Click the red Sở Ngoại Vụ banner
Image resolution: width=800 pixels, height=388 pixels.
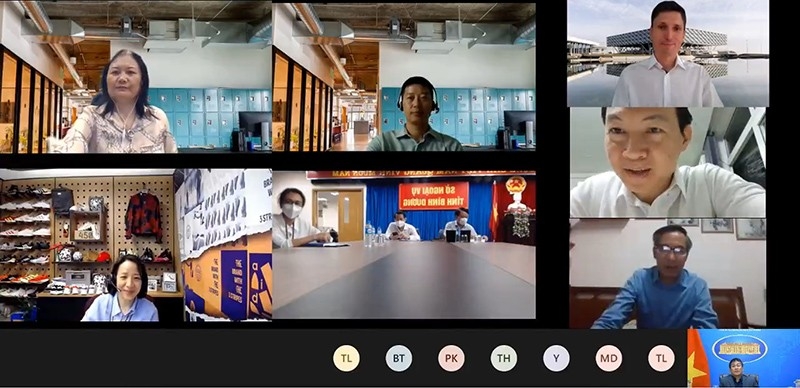(x=434, y=196)
